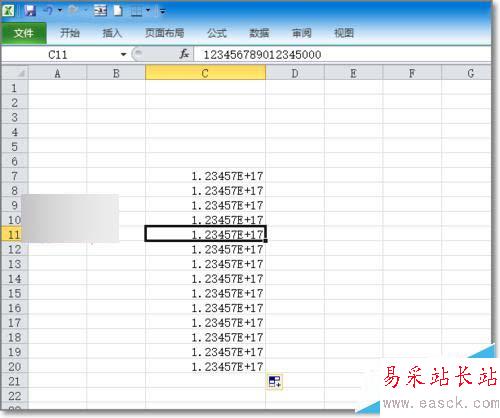Click empty cell D11

point(295,234)
